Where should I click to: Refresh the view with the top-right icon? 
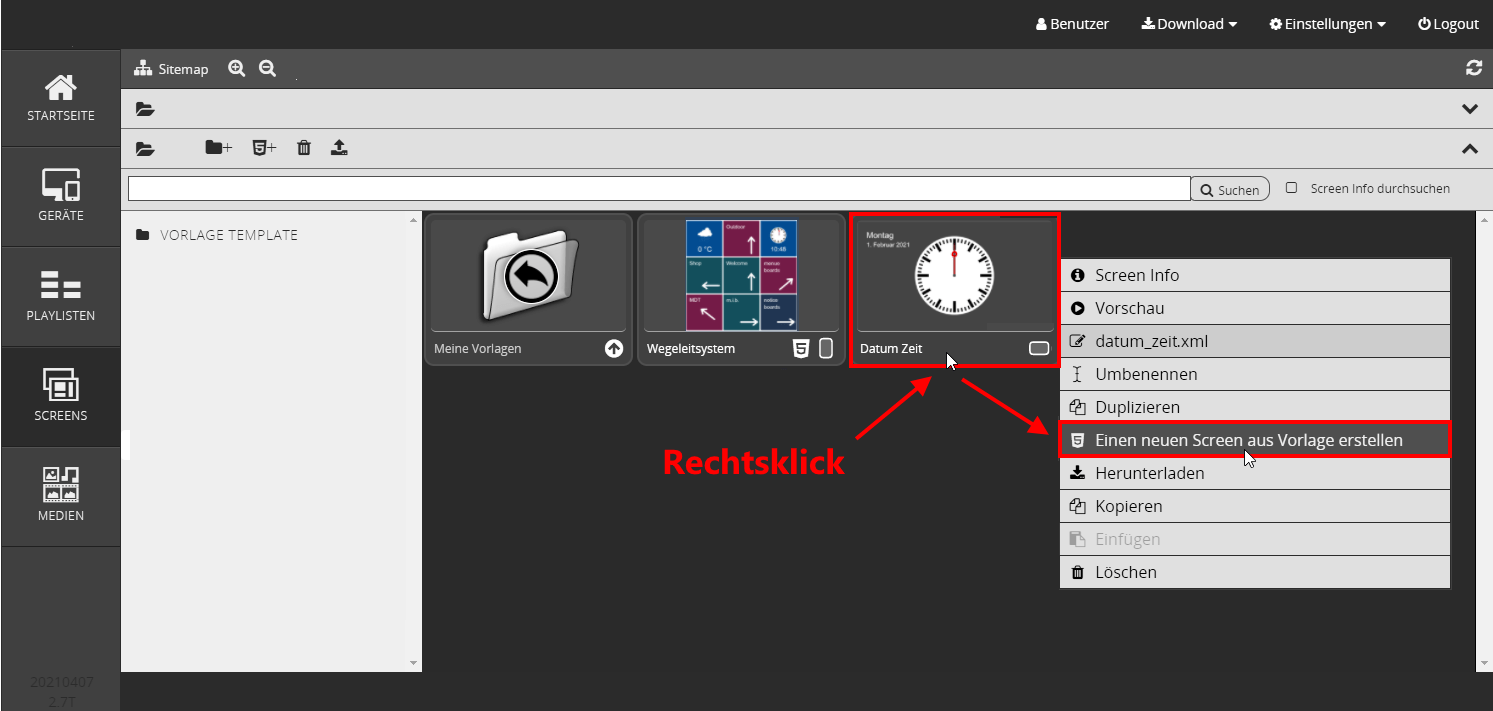[x=1473, y=67]
